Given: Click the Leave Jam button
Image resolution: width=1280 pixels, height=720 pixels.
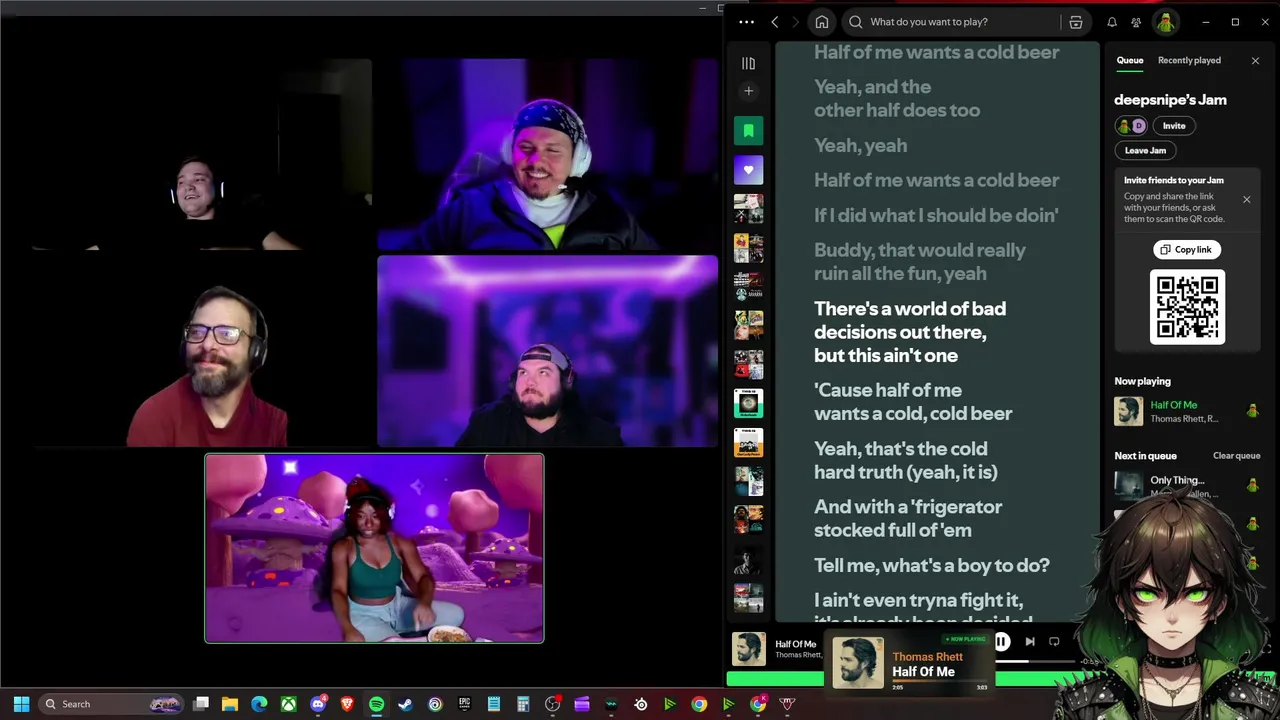Looking at the screenshot, I should [1145, 151].
